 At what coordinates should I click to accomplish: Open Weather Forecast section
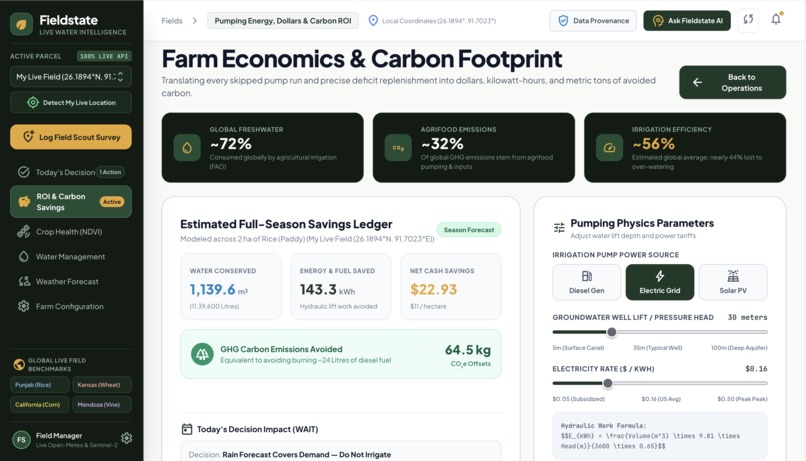[71, 281]
